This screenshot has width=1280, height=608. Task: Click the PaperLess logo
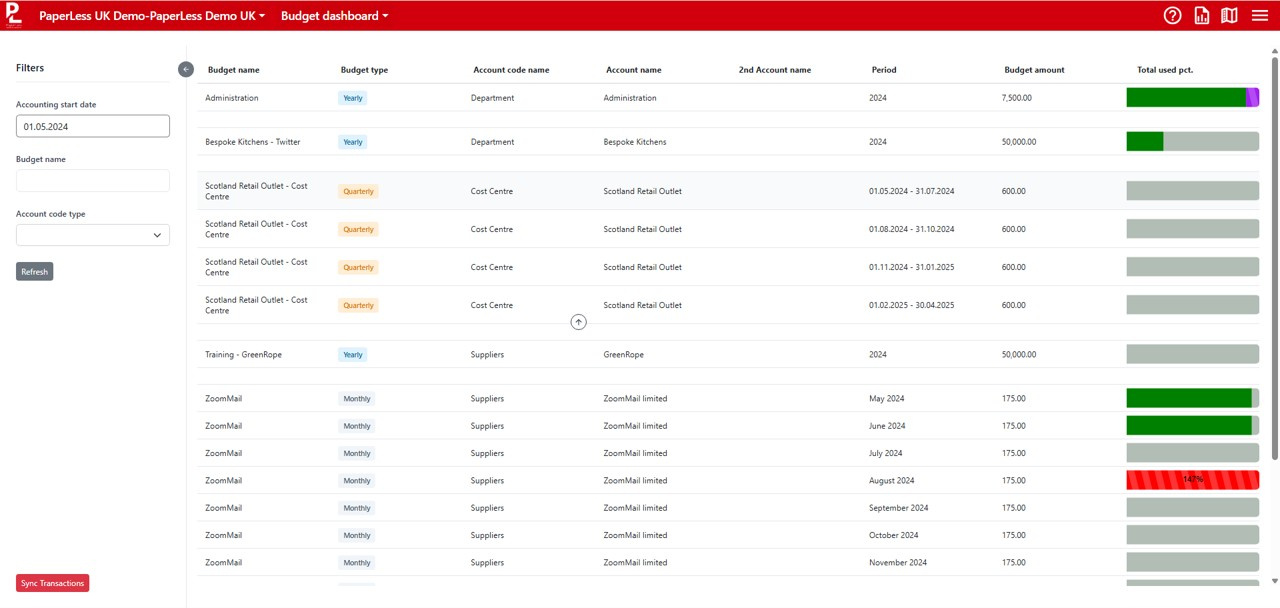click(x=14, y=15)
